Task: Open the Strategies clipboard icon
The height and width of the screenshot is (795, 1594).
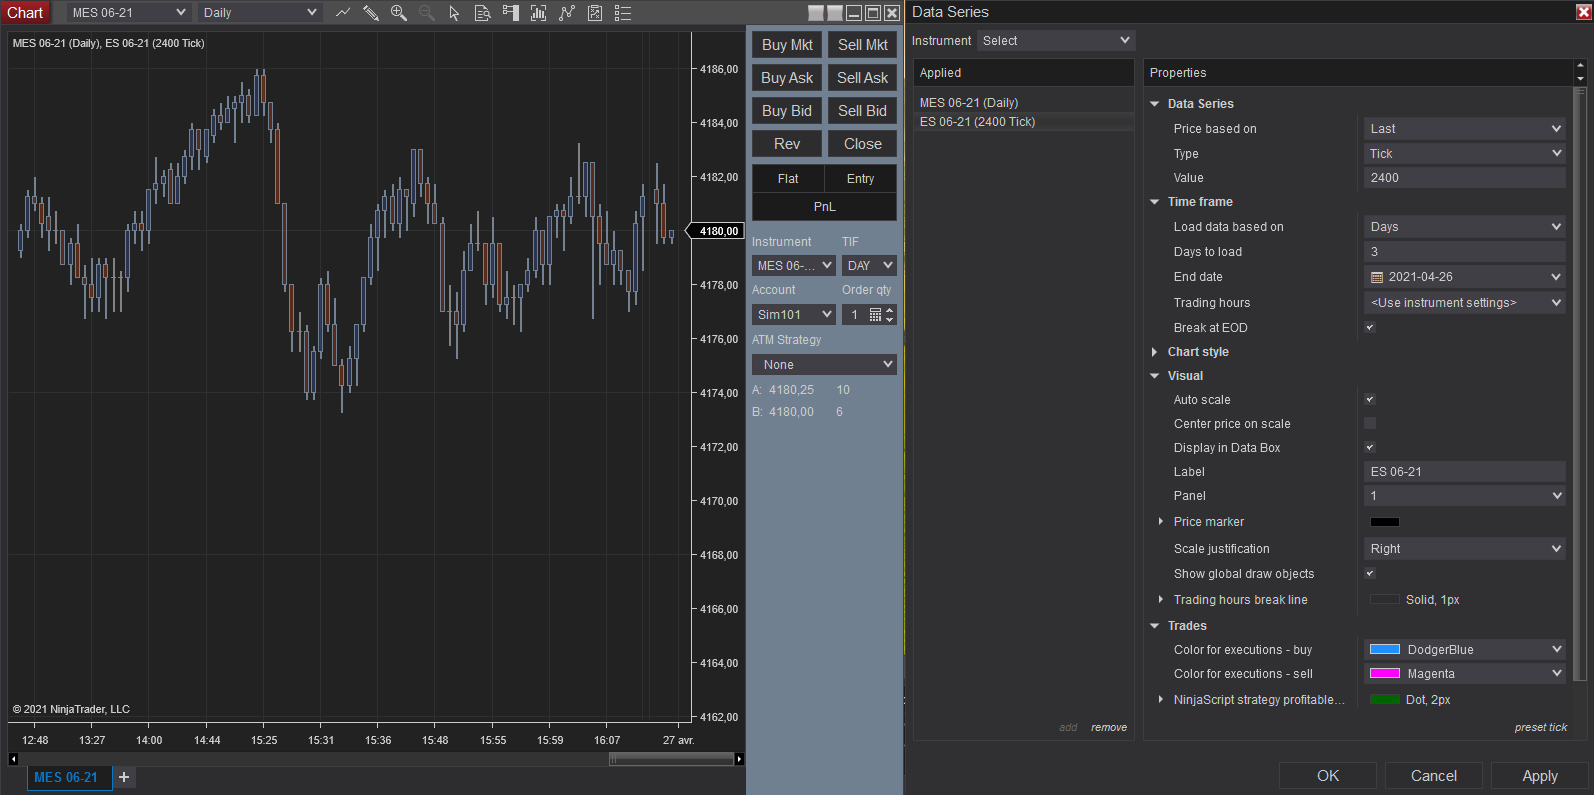Action: (595, 13)
